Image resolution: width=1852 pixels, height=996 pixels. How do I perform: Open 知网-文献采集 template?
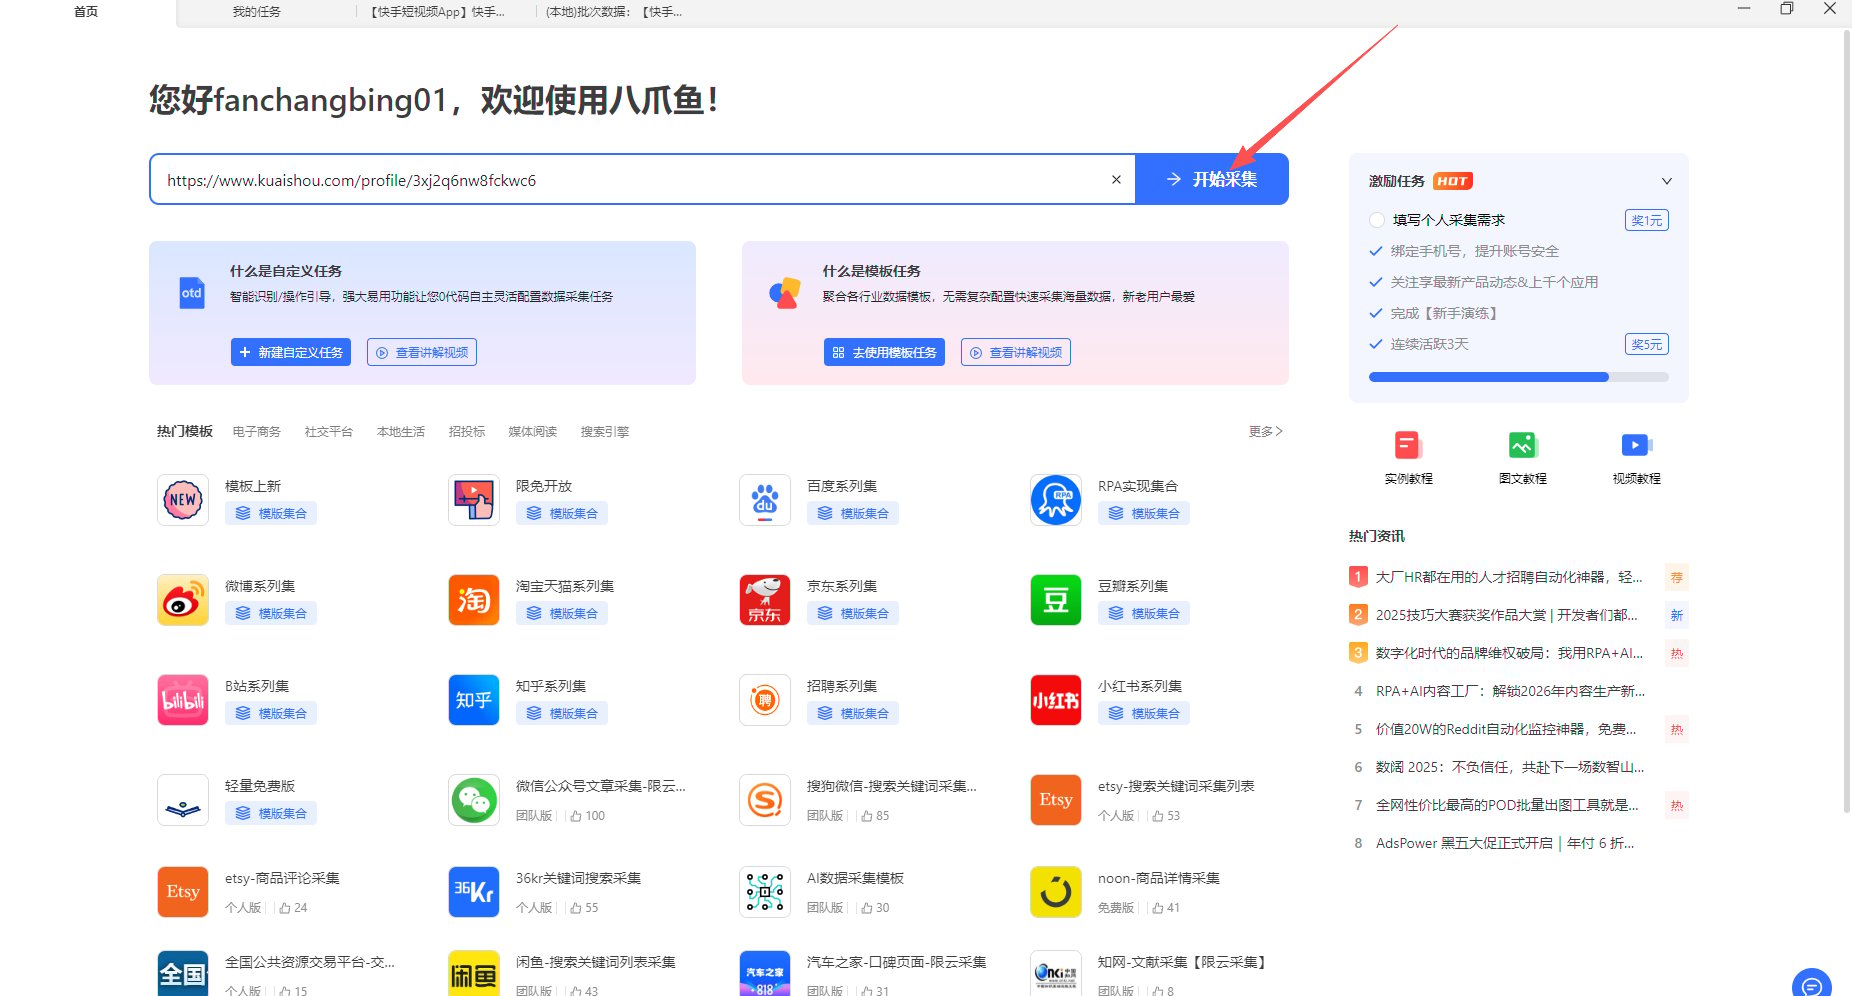click(1183, 962)
